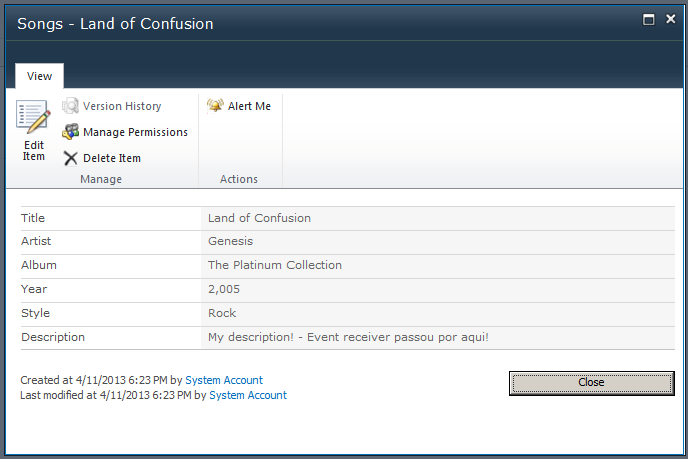
Task: Select the Version History text label
Action: tap(122, 106)
